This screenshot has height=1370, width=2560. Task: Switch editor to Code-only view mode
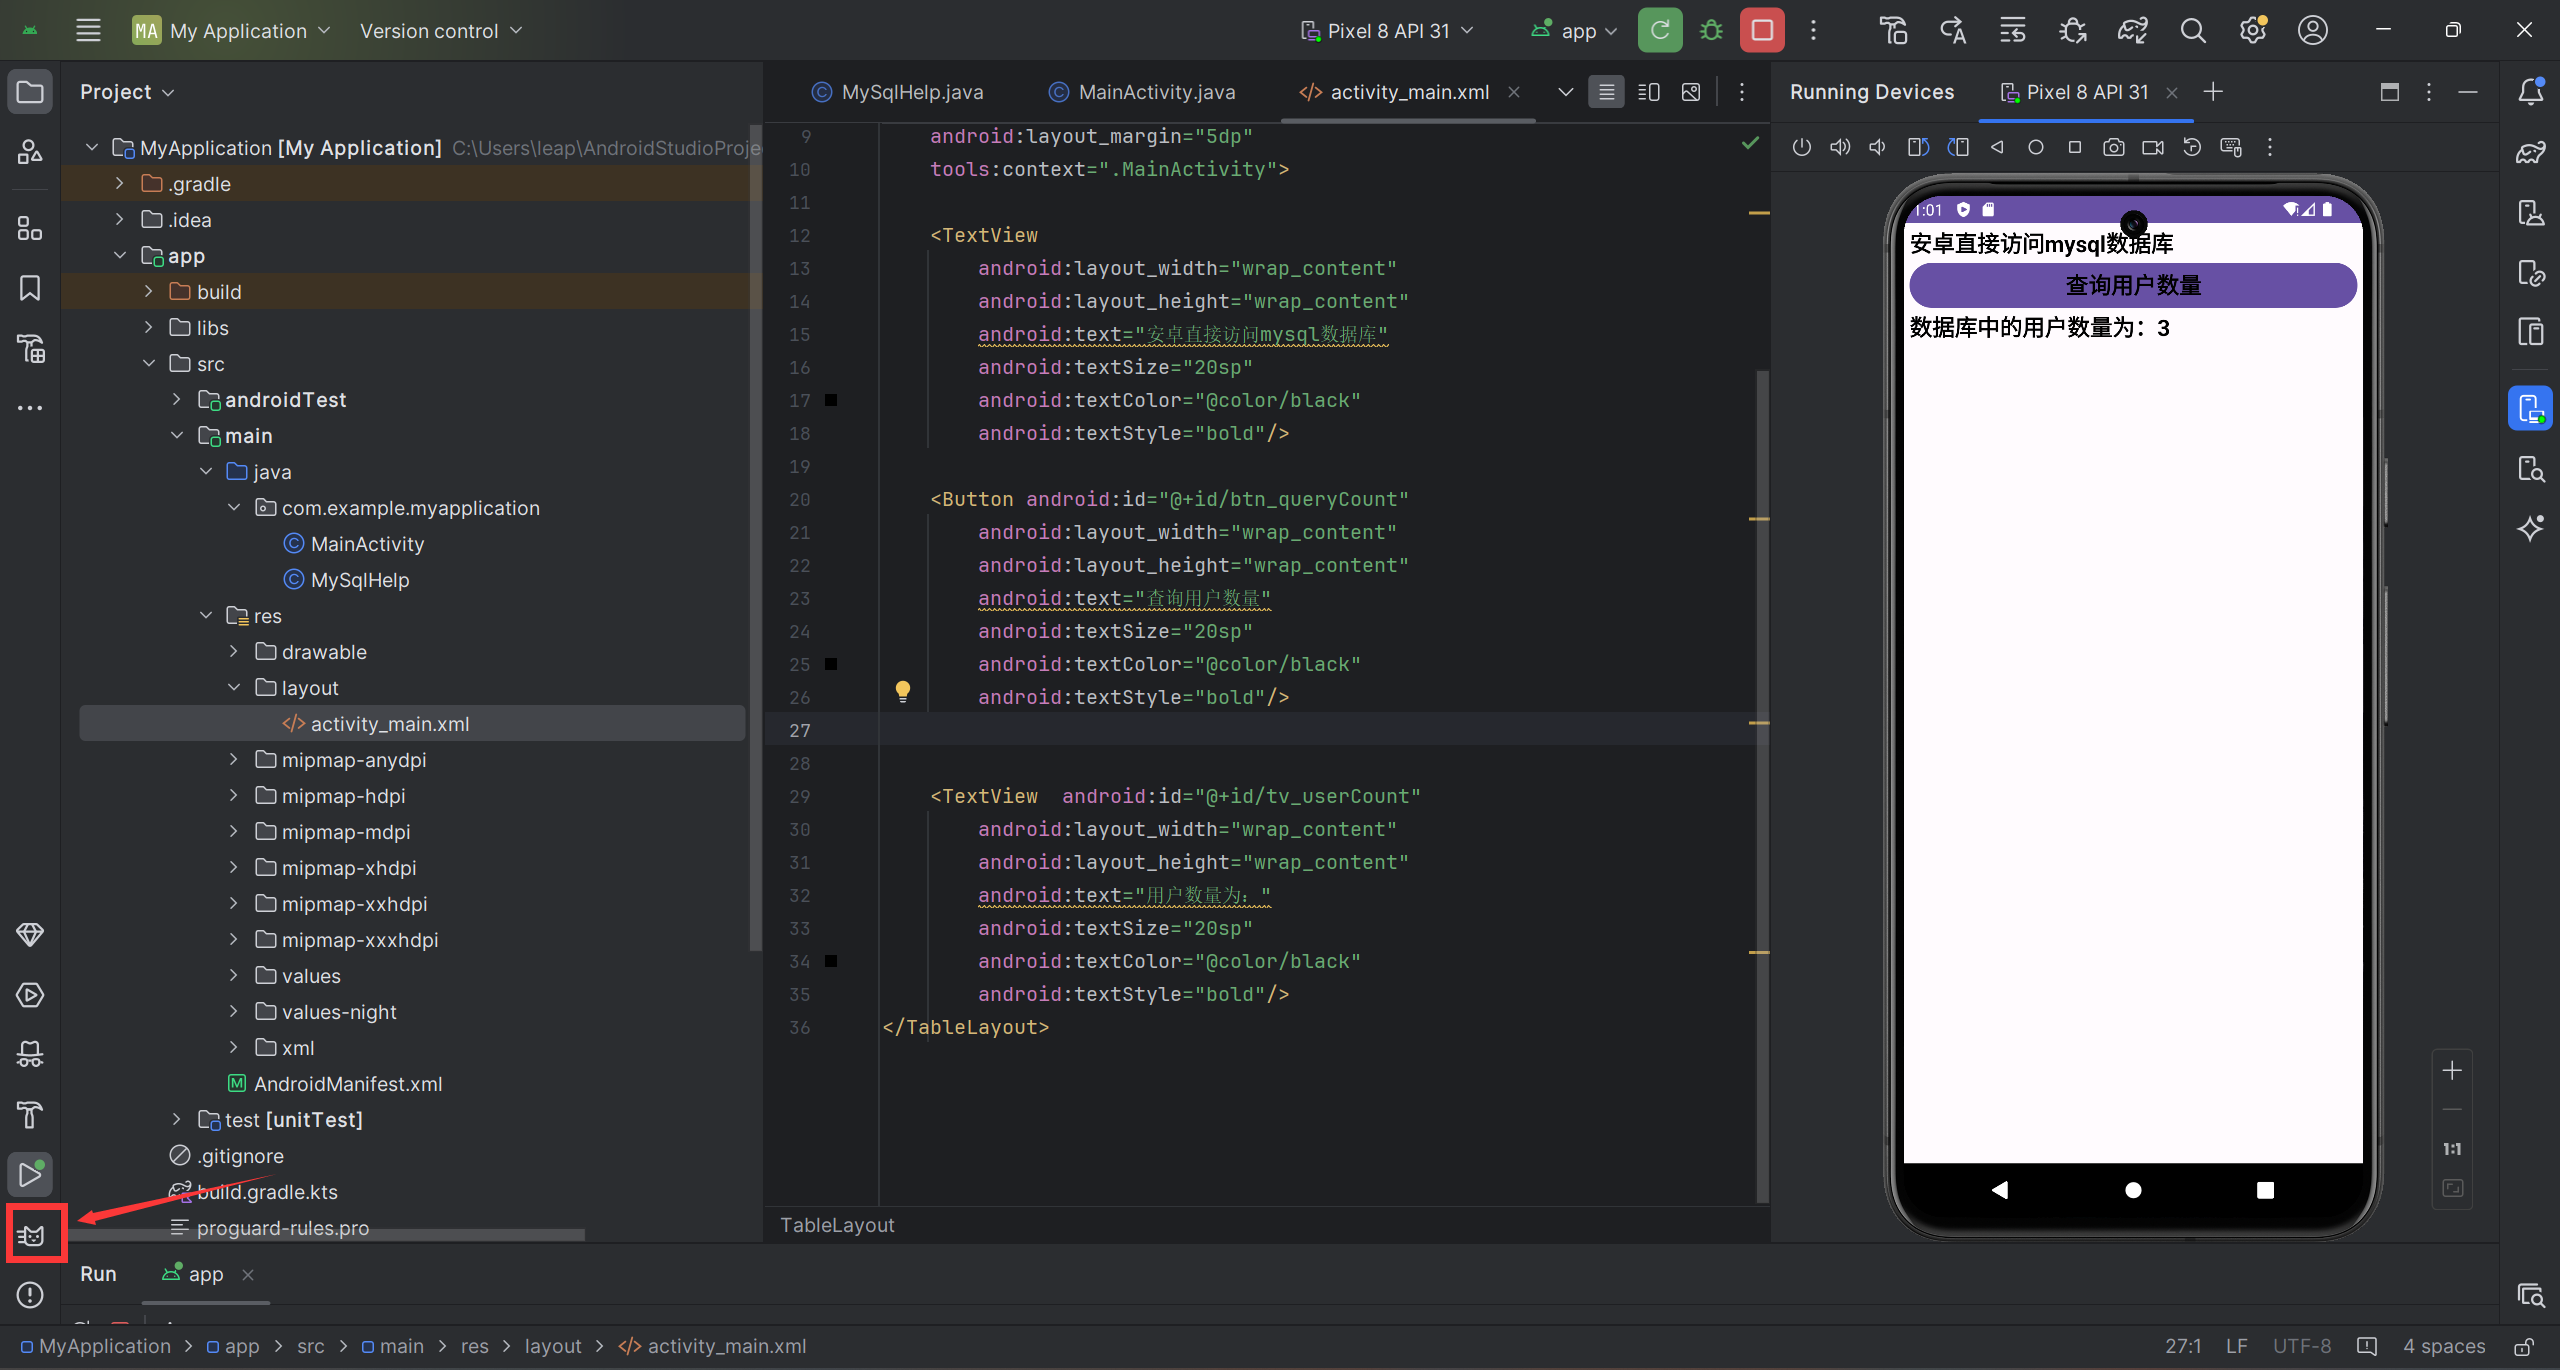coord(1606,92)
